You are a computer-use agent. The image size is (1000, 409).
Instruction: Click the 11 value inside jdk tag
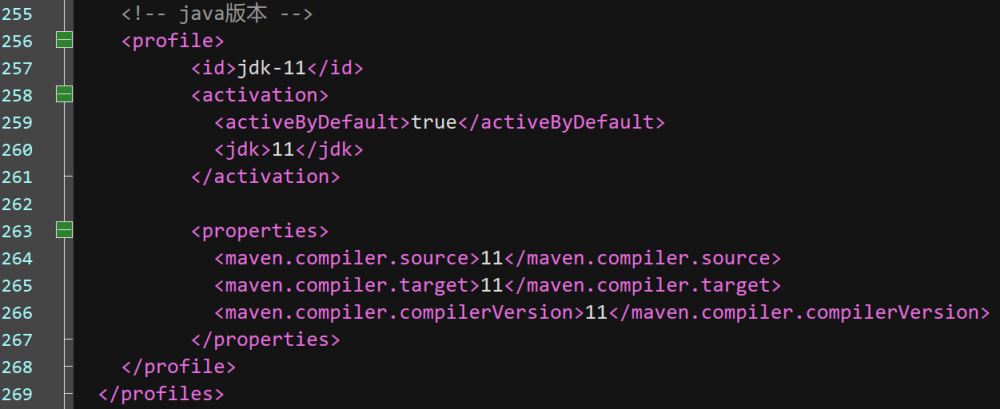pos(283,149)
